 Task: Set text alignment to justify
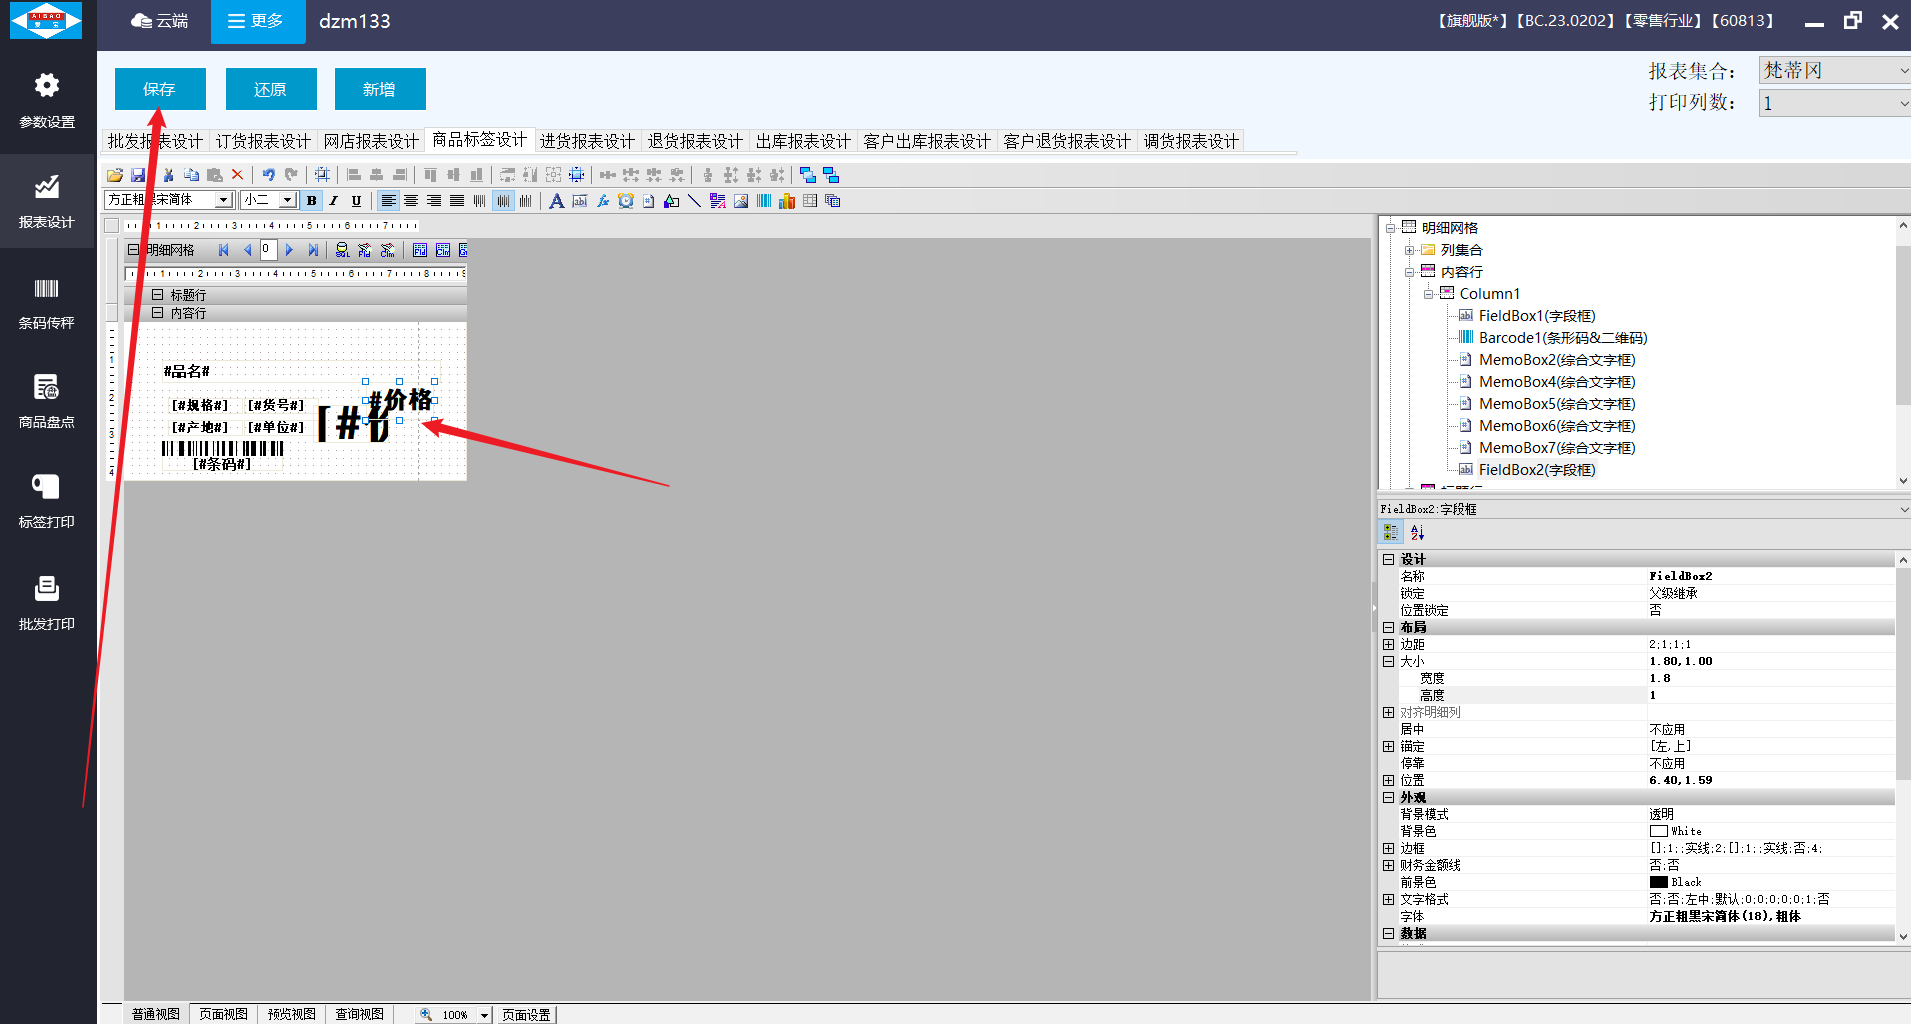(x=457, y=201)
